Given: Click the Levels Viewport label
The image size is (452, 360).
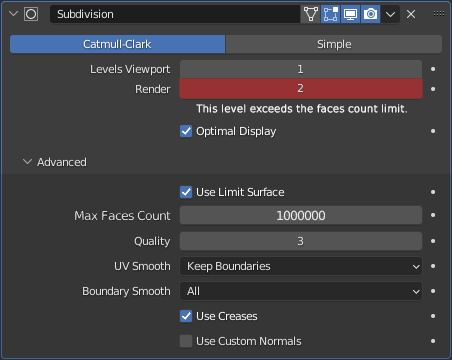Looking at the screenshot, I should (130, 69).
